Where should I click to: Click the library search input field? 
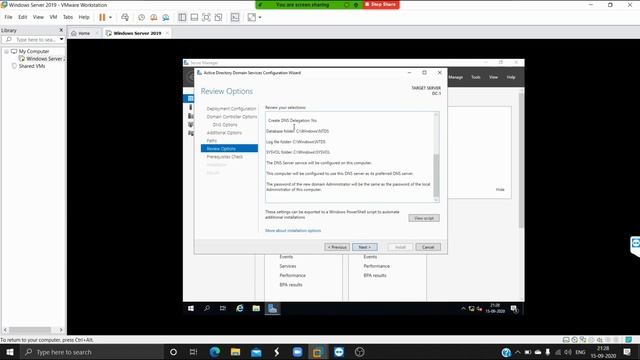pos(33,40)
